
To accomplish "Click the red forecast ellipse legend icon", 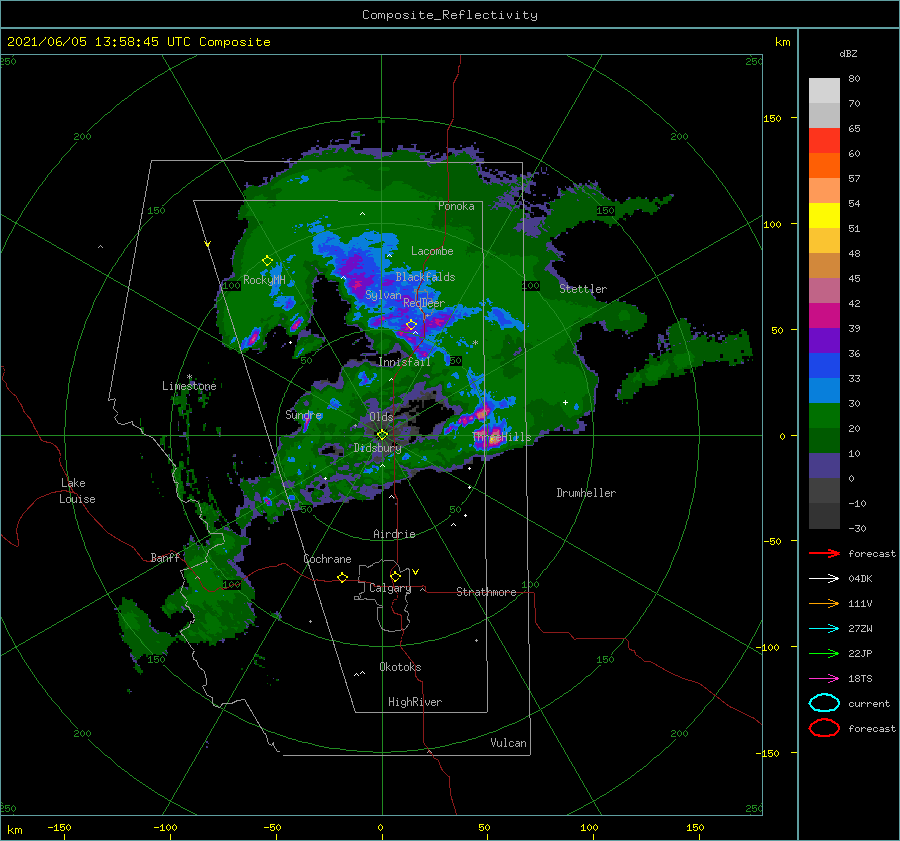I will pyautogui.click(x=824, y=728).
